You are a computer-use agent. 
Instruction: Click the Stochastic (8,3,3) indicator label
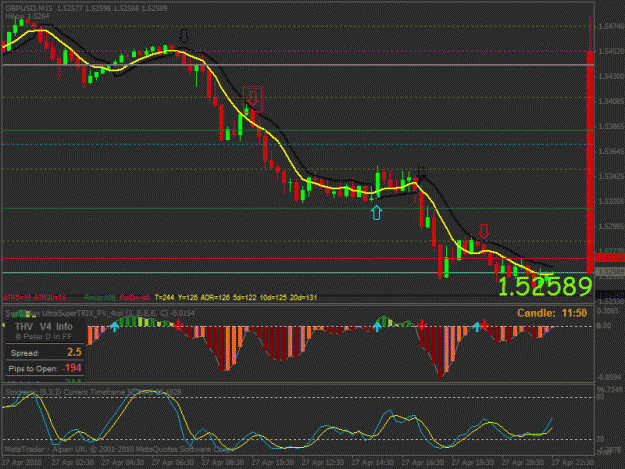[93, 392]
